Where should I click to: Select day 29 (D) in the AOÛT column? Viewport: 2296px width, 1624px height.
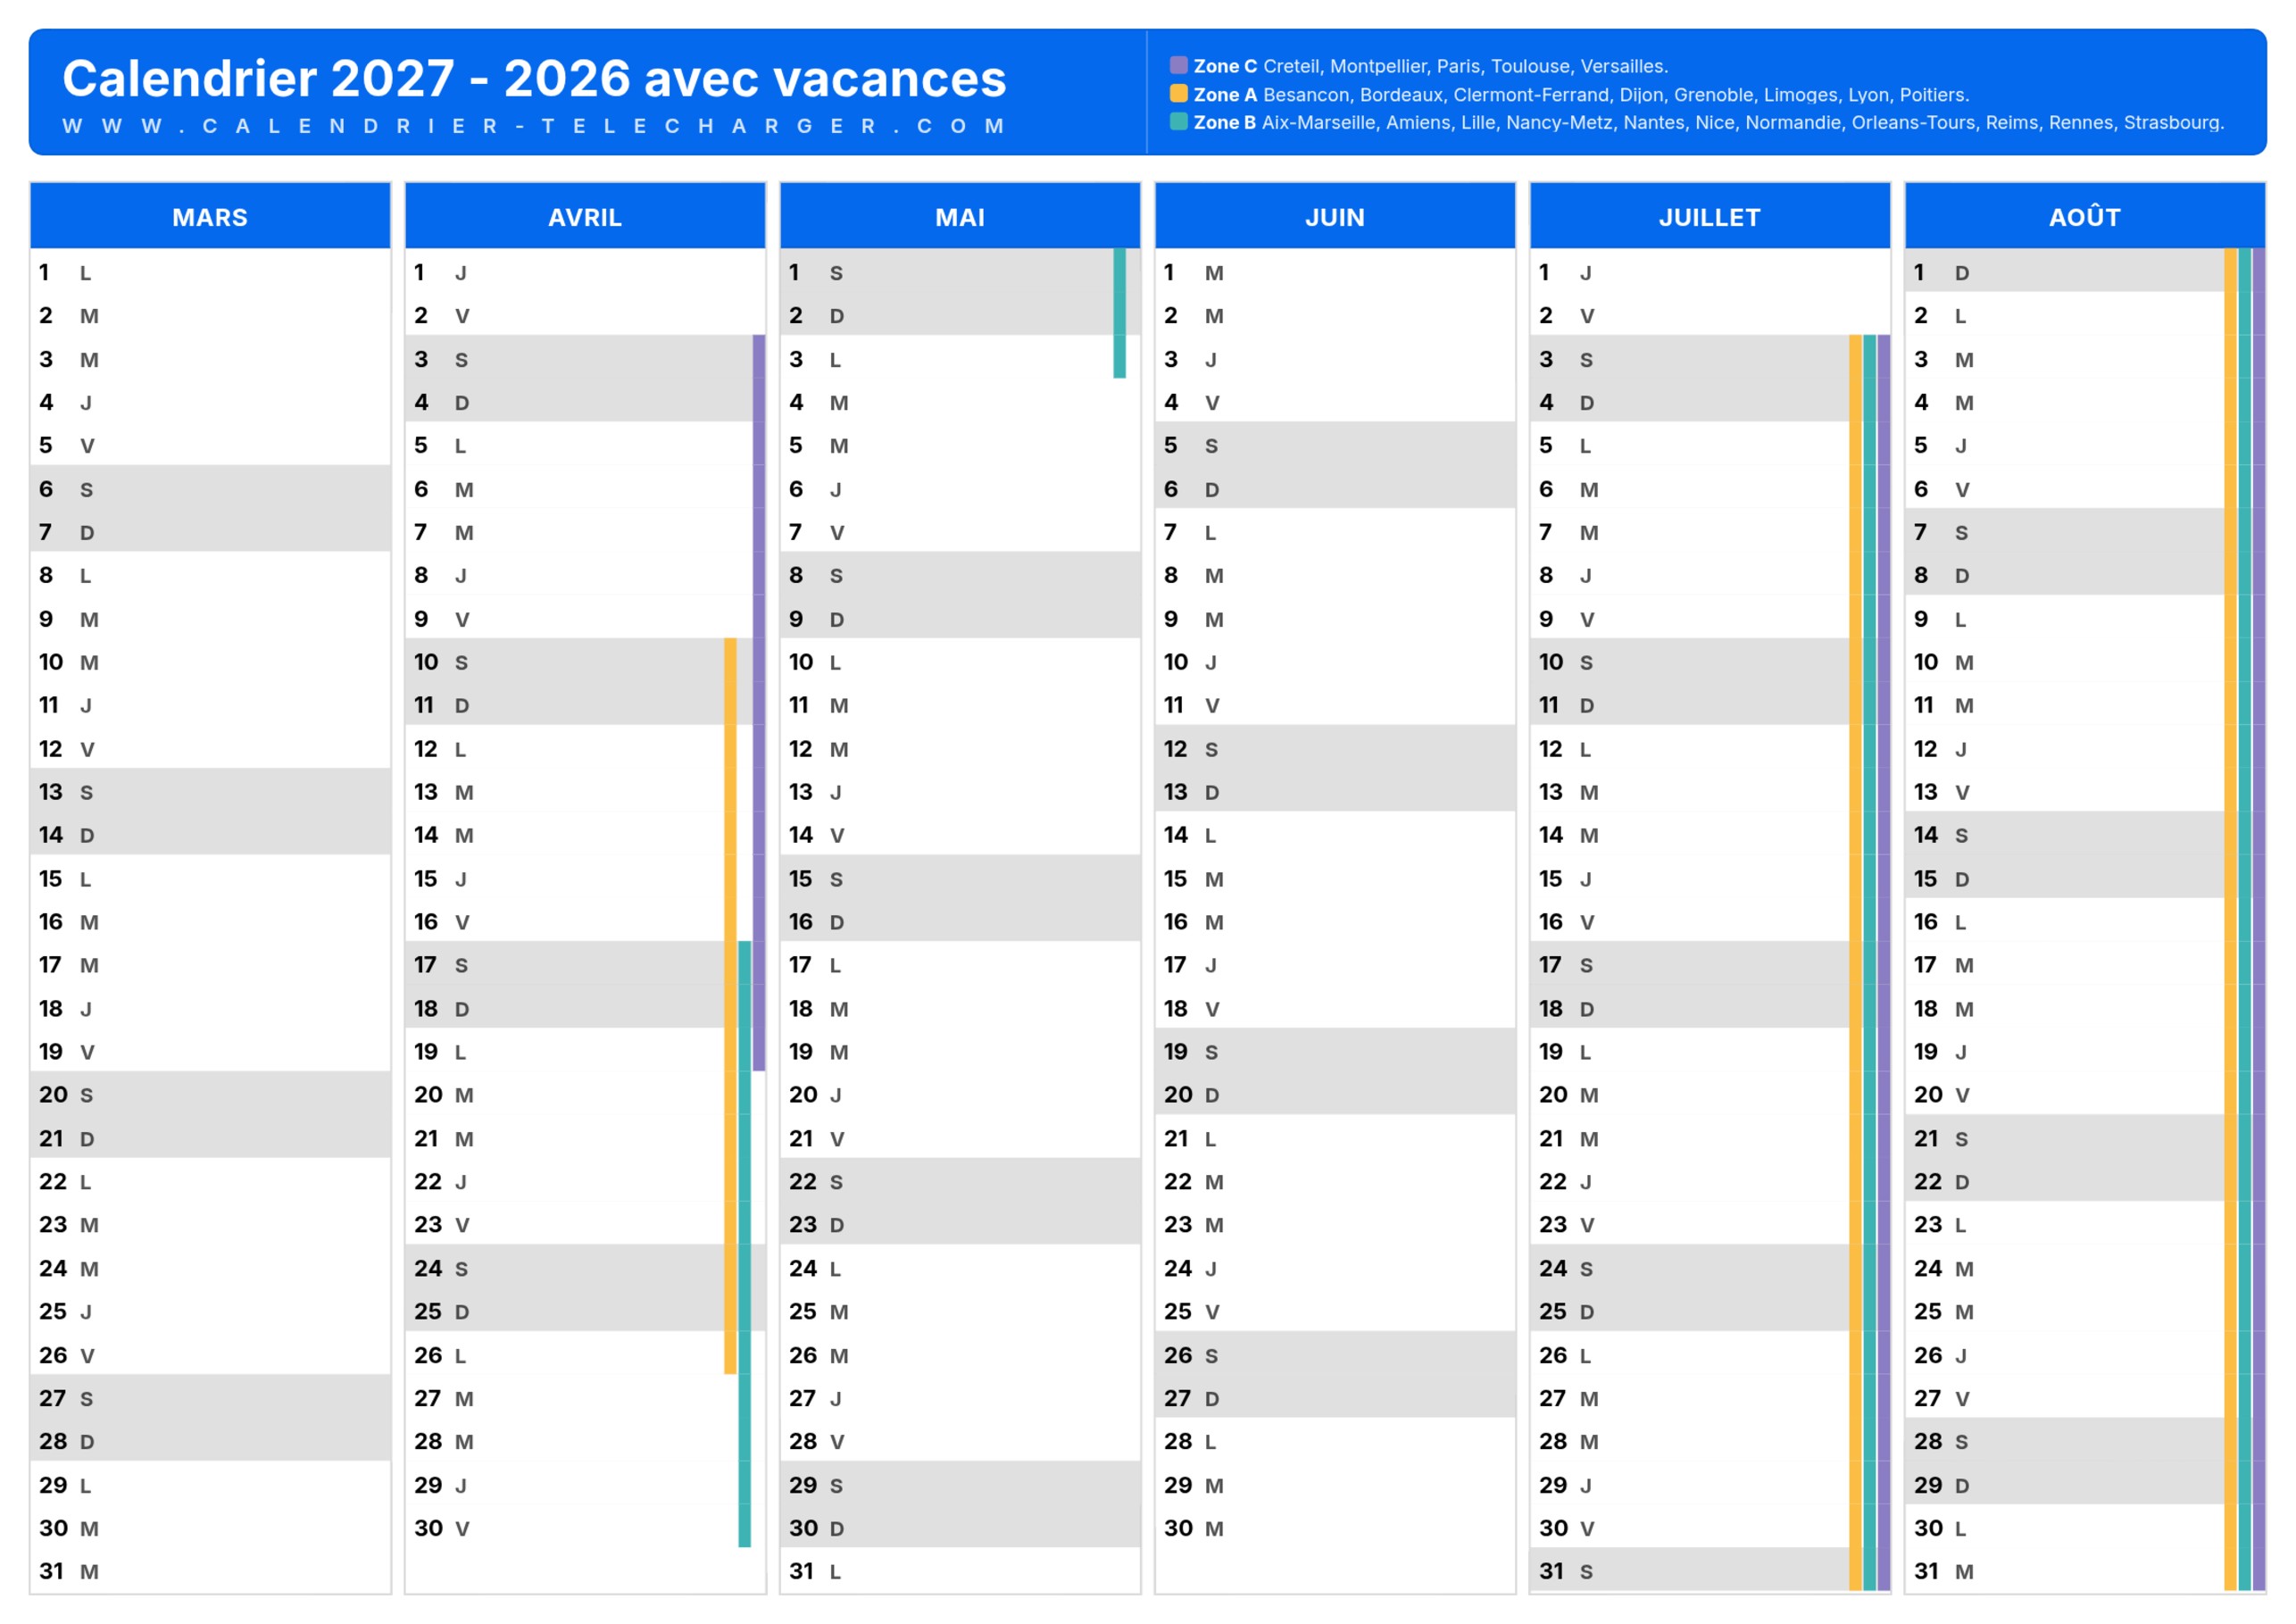click(x=2085, y=1484)
